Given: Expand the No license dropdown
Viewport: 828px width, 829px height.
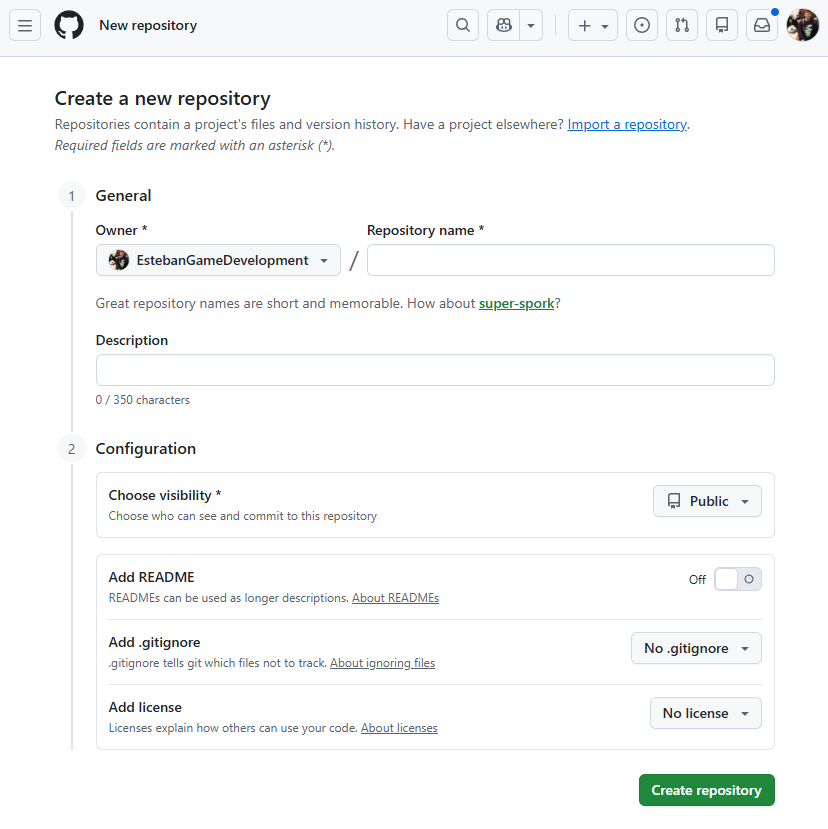Looking at the screenshot, I should coord(705,713).
